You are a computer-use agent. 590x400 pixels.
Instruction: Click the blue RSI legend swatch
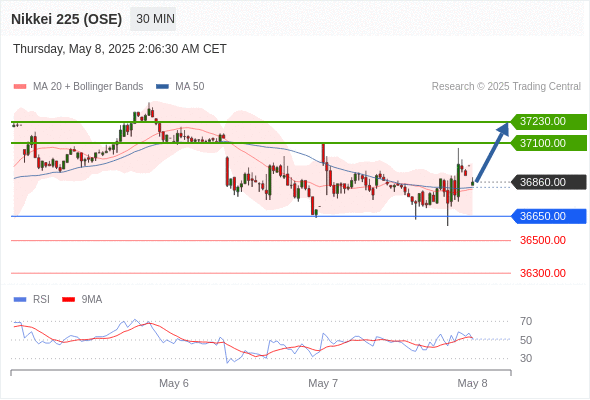click(x=20, y=300)
